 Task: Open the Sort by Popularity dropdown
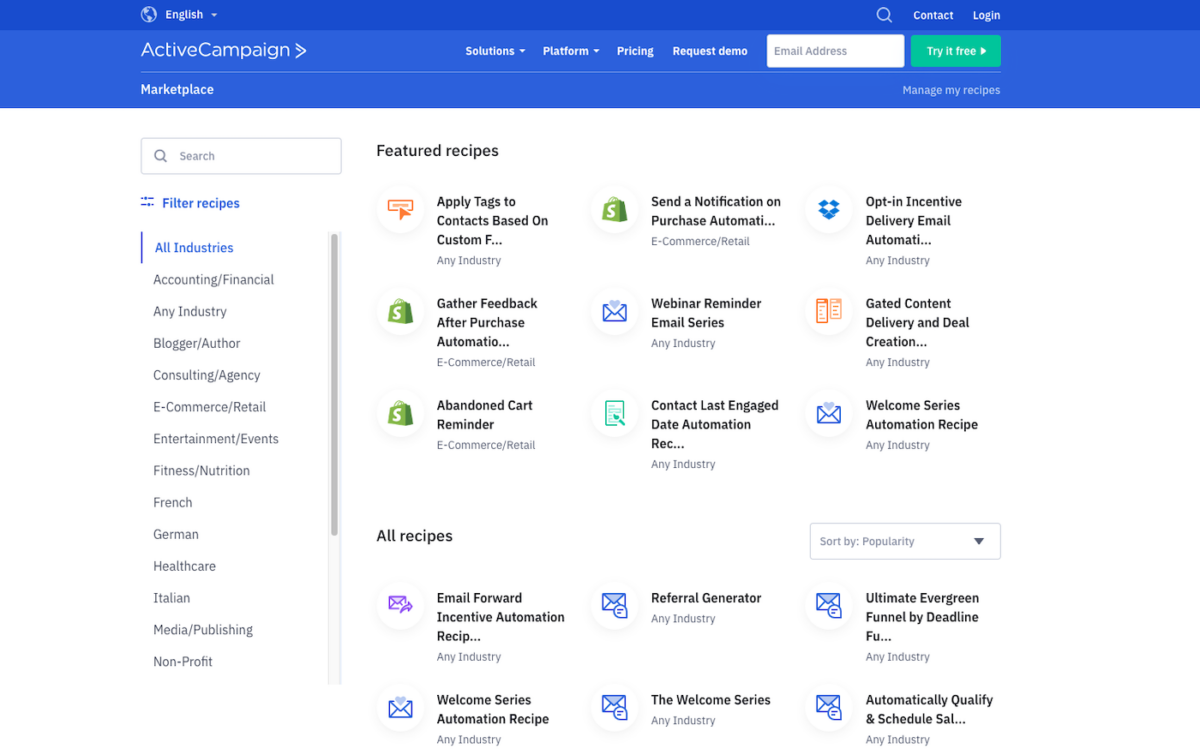point(904,541)
